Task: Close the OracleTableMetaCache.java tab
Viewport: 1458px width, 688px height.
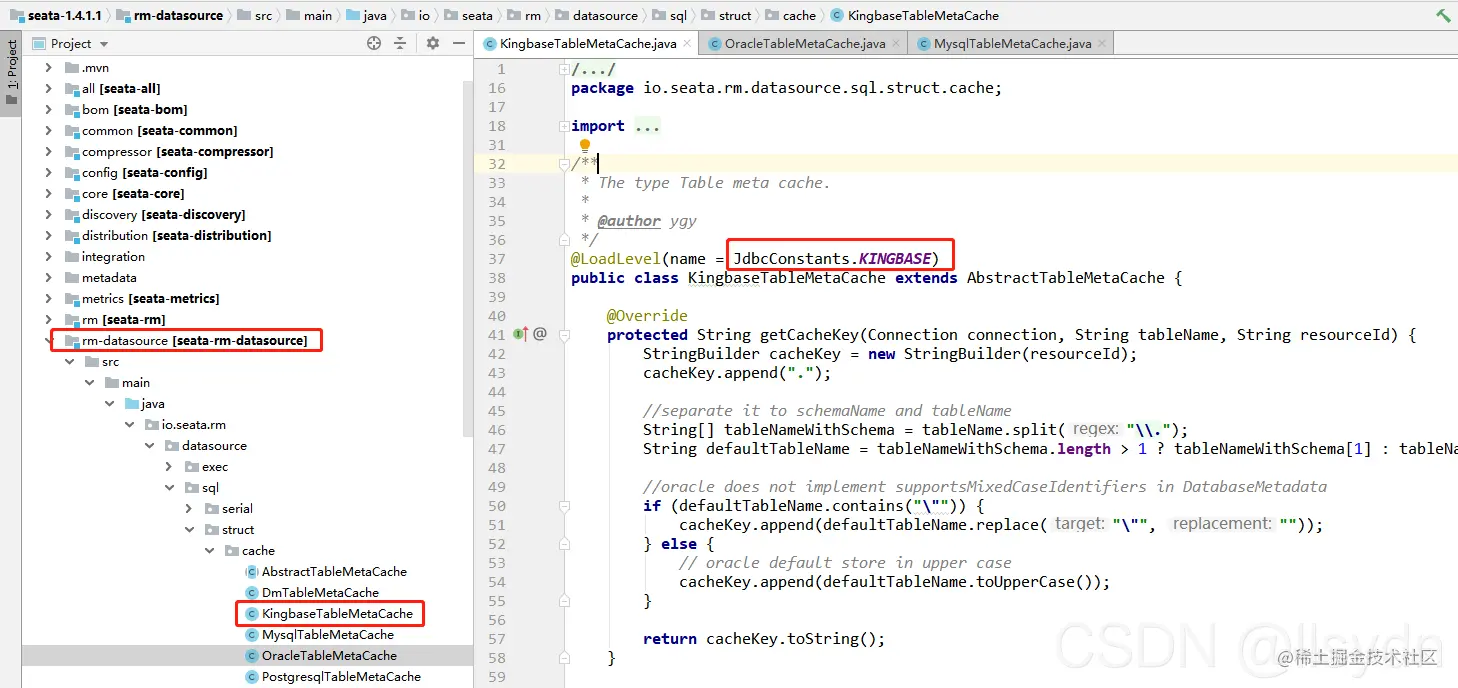Action: click(895, 44)
